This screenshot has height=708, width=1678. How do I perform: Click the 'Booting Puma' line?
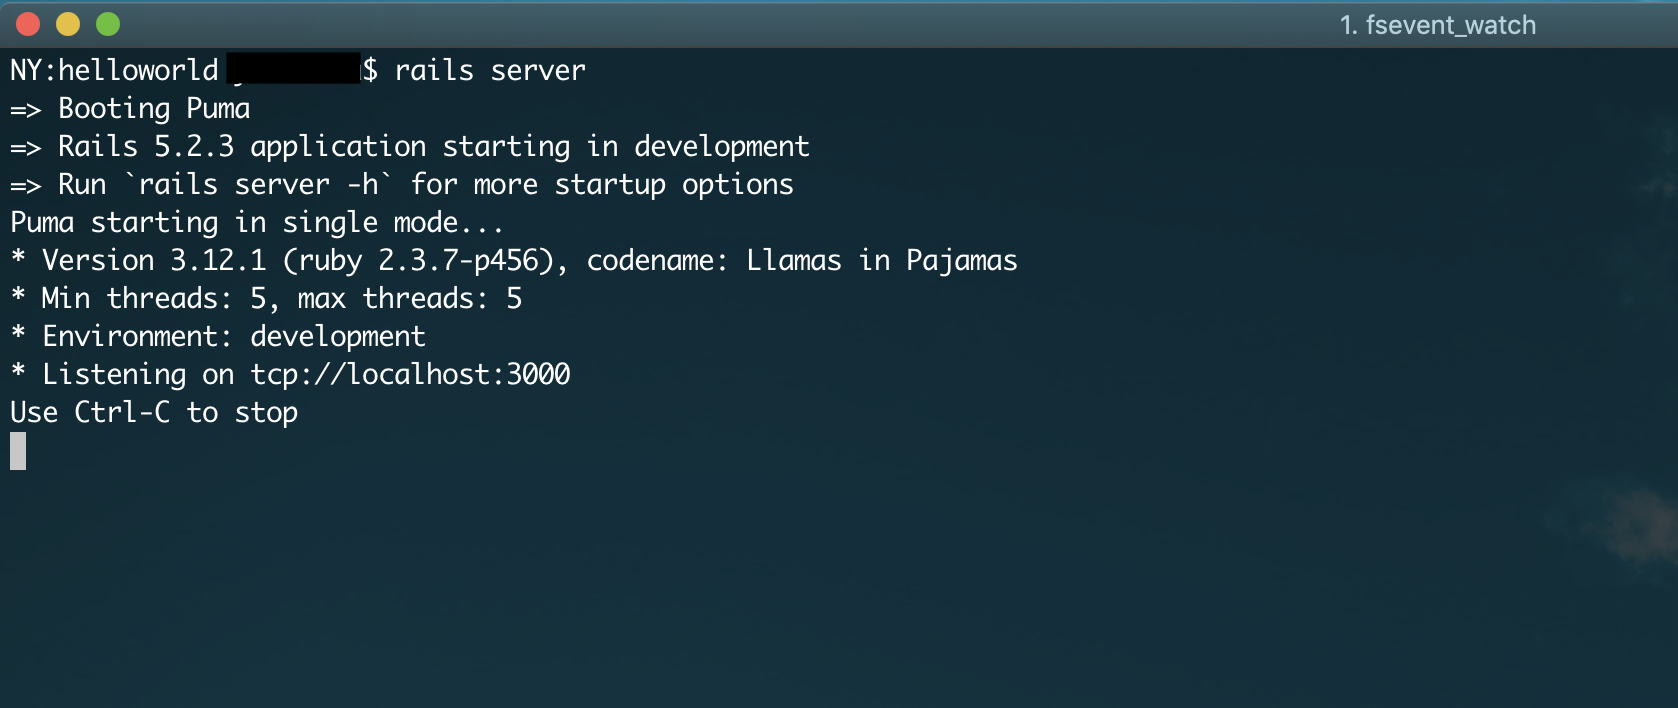point(154,109)
